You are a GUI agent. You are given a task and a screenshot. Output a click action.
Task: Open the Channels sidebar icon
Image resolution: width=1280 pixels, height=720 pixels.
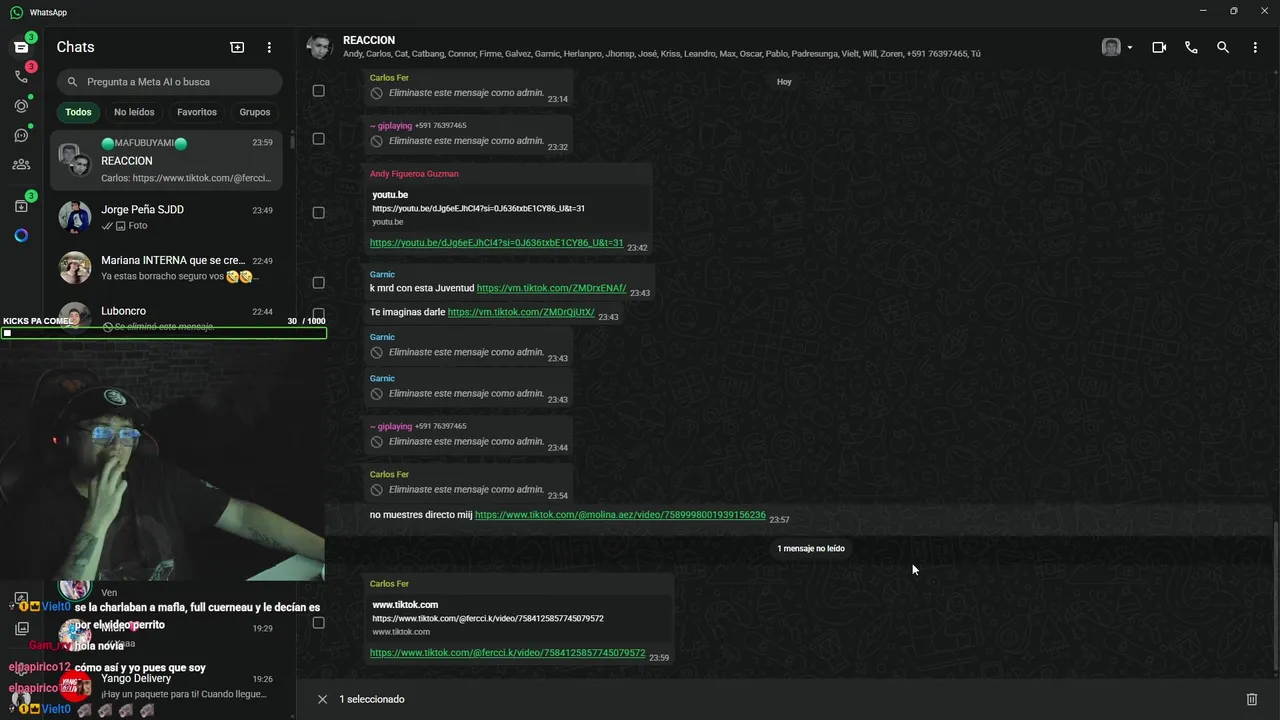[21, 136]
